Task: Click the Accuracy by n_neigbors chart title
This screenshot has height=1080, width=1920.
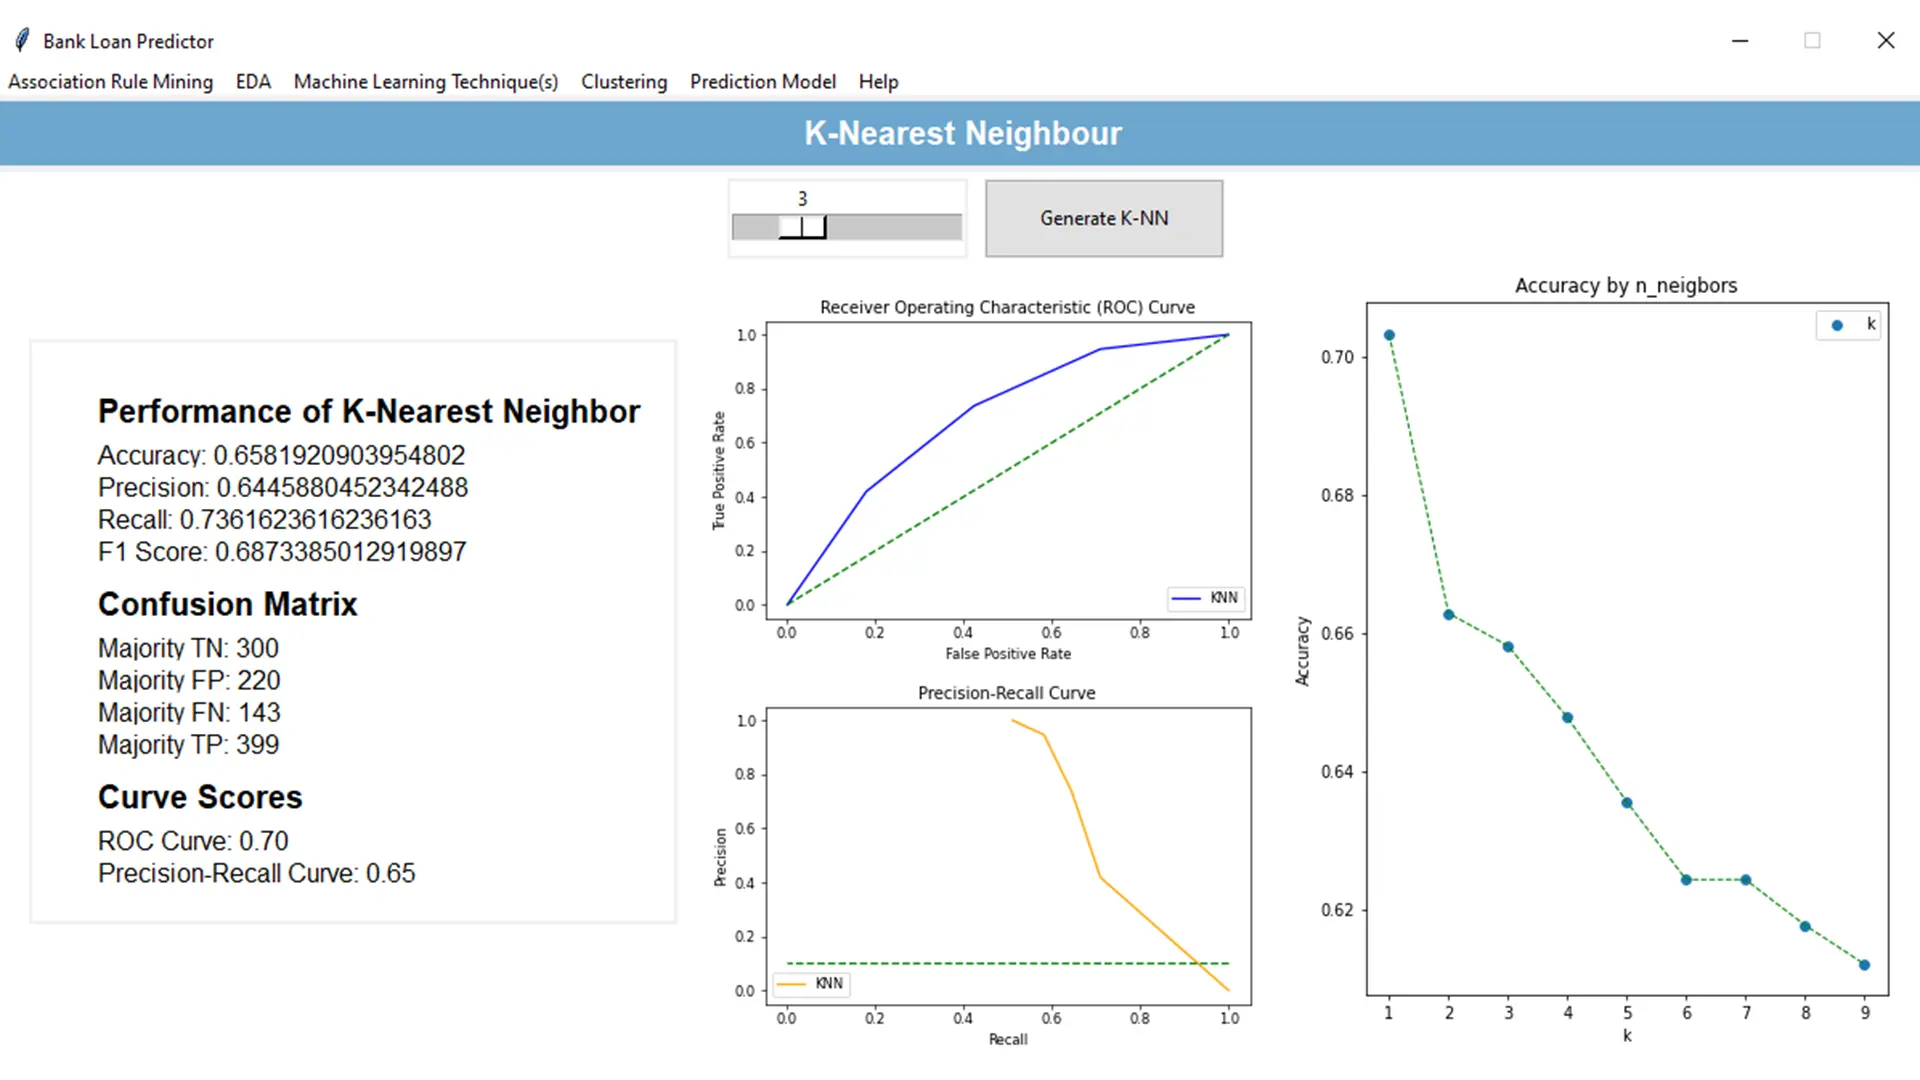Action: pos(1626,285)
